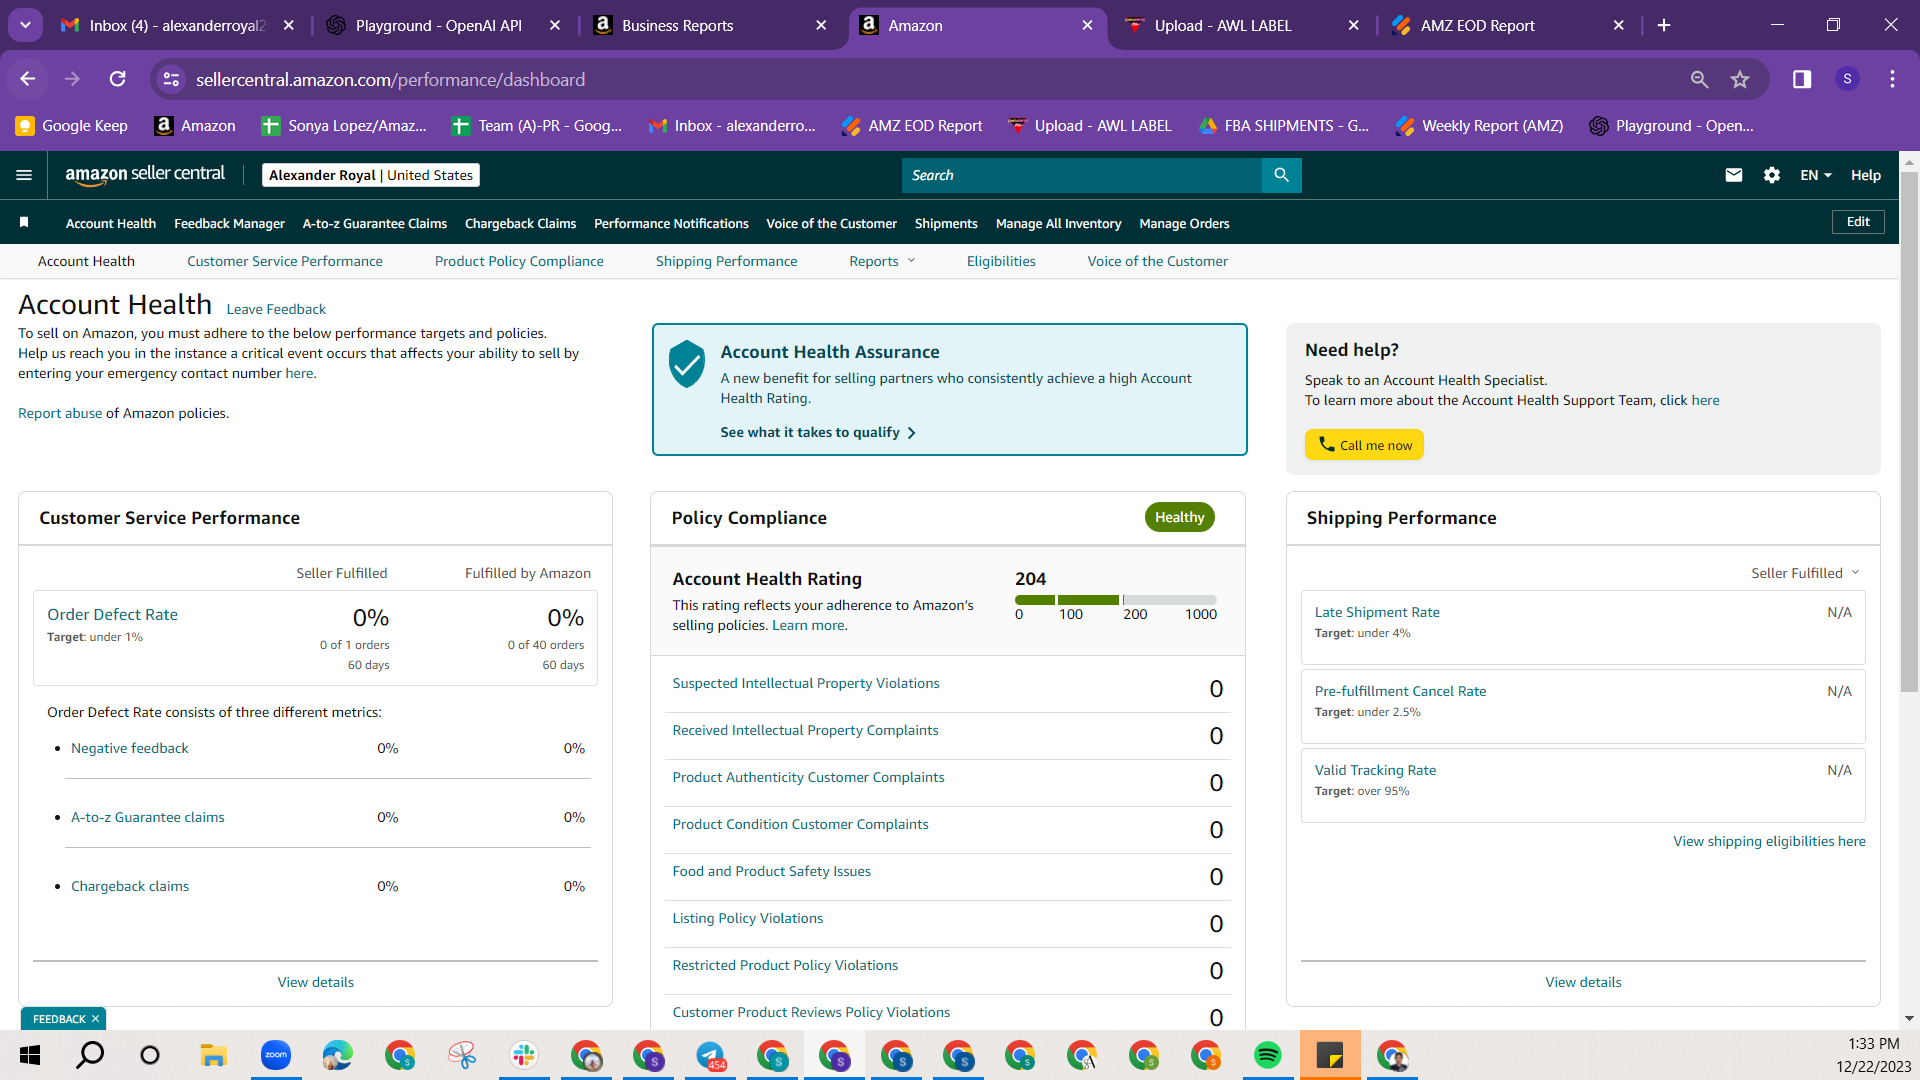The height and width of the screenshot is (1080, 1920).
Task: Switch to the AMZ EOD Report browser tab
Action: 1507,25
